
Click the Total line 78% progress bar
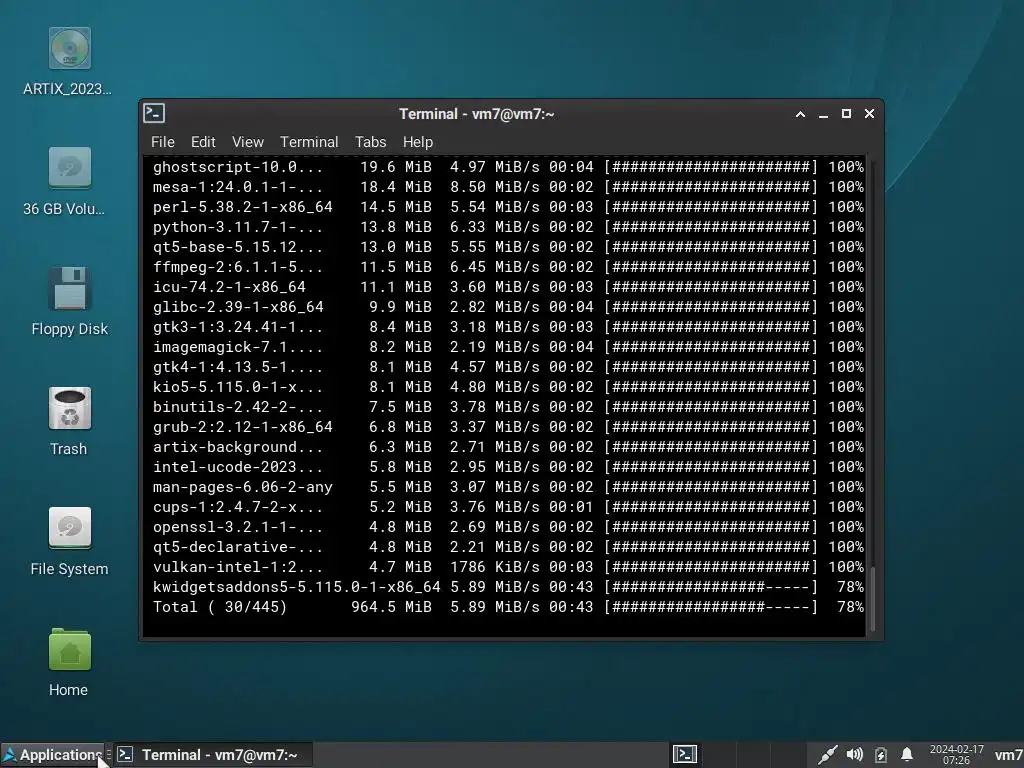point(711,607)
